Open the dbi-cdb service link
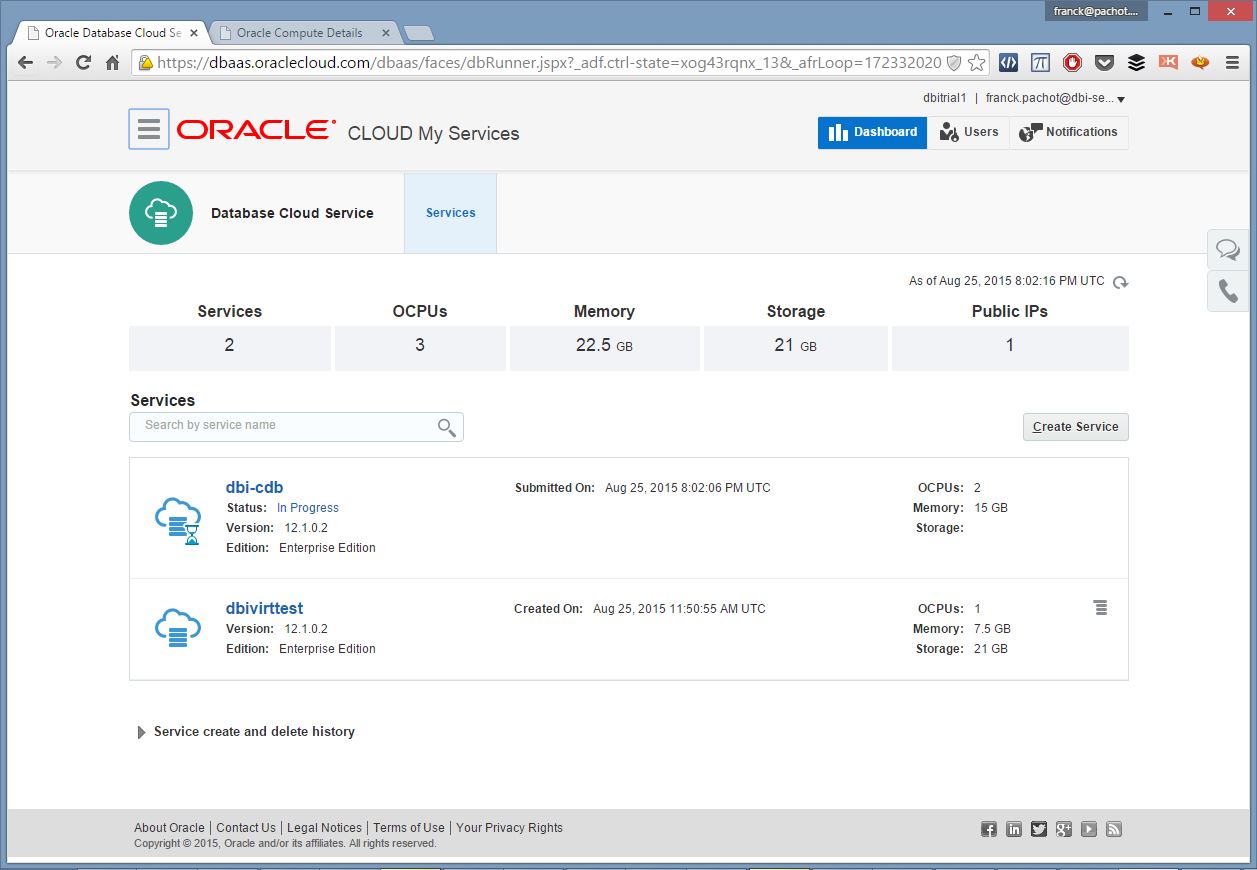The height and width of the screenshot is (870, 1257). [255, 488]
